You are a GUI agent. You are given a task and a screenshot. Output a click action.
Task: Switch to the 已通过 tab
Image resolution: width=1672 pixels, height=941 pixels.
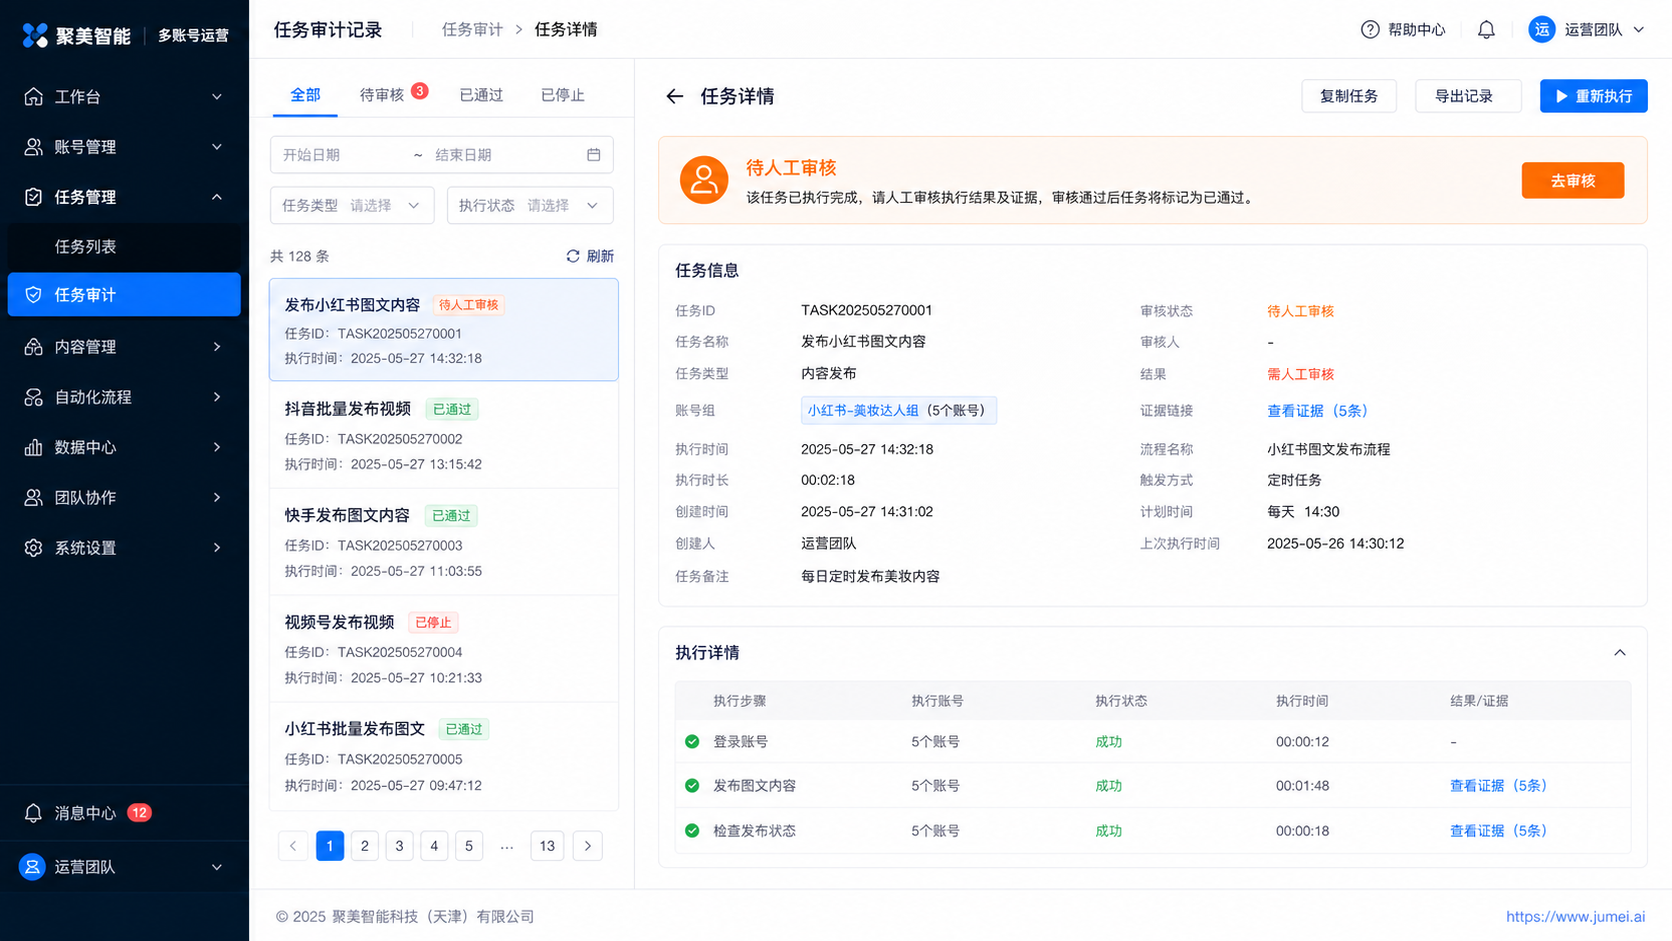481,95
